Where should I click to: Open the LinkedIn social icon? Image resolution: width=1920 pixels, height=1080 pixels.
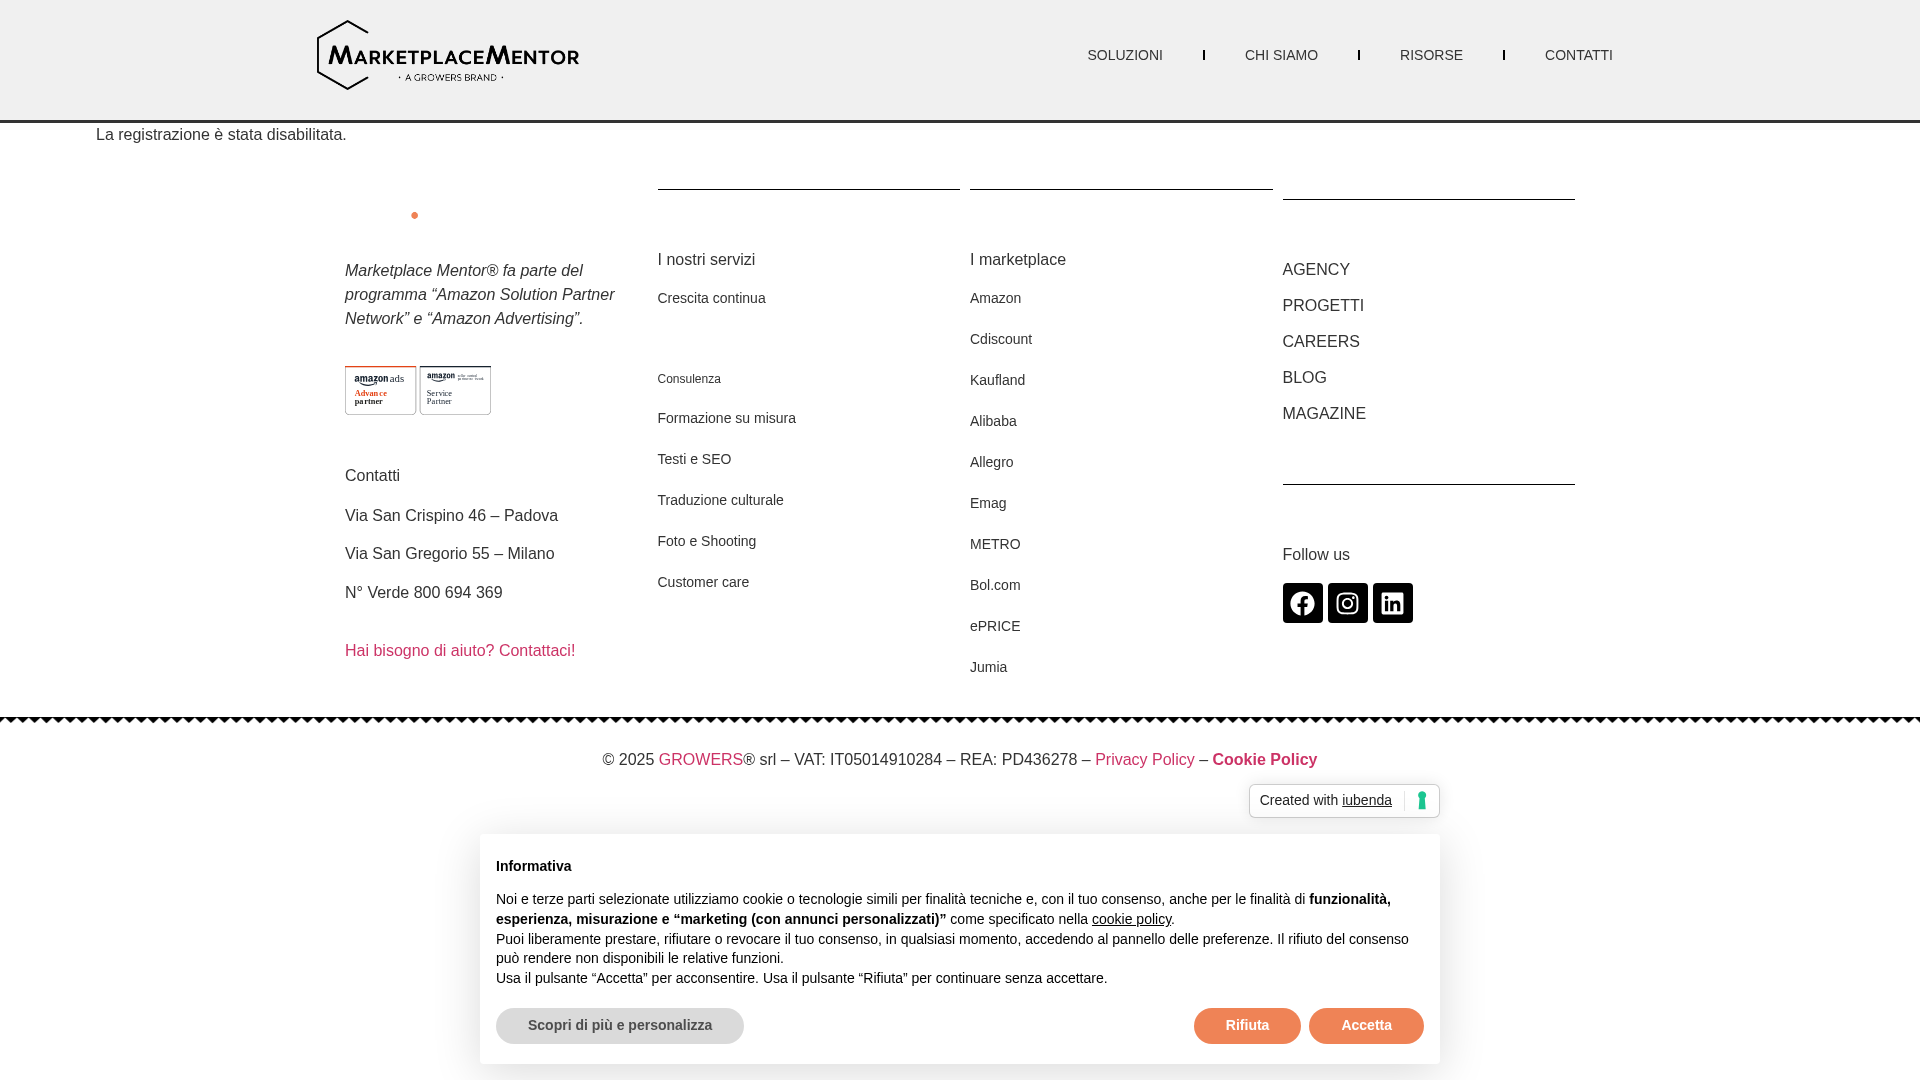coord(1392,603)
